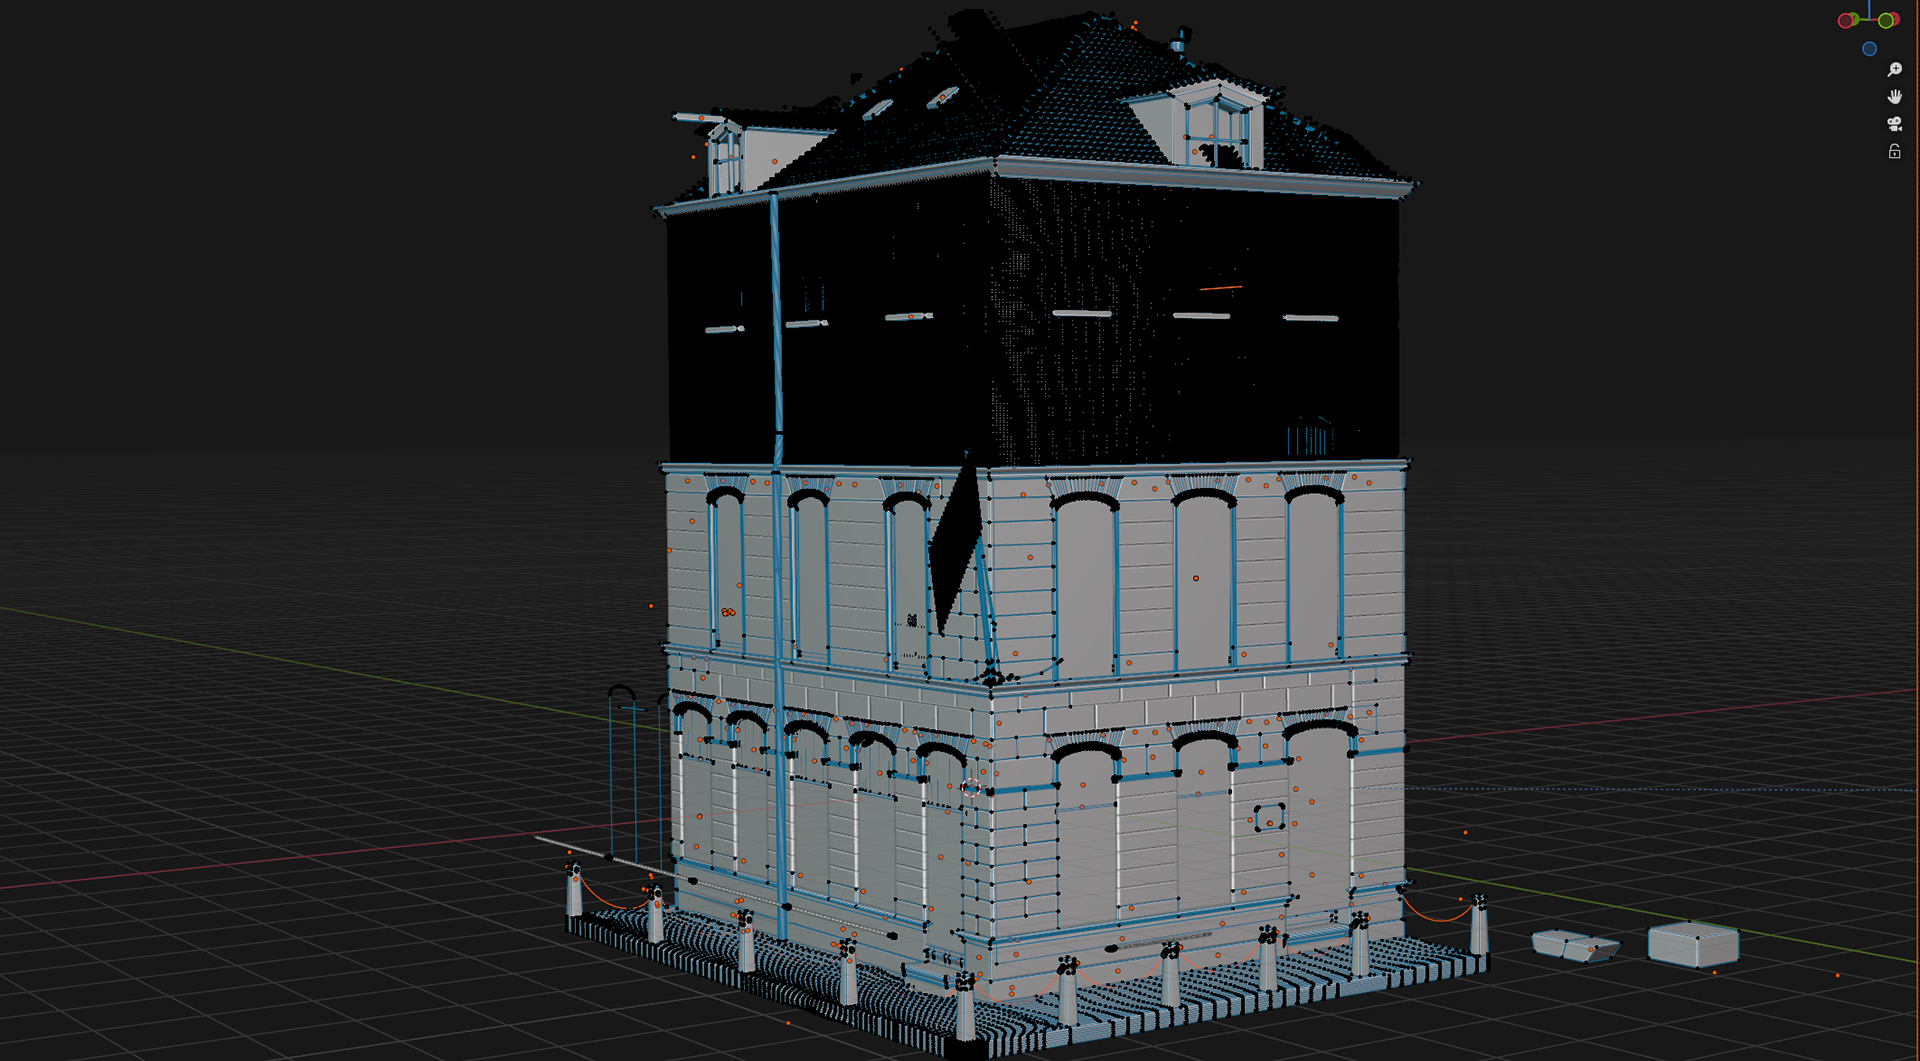Click the red-outlined circle on navigation gizmo

(x=1846, y=21)
